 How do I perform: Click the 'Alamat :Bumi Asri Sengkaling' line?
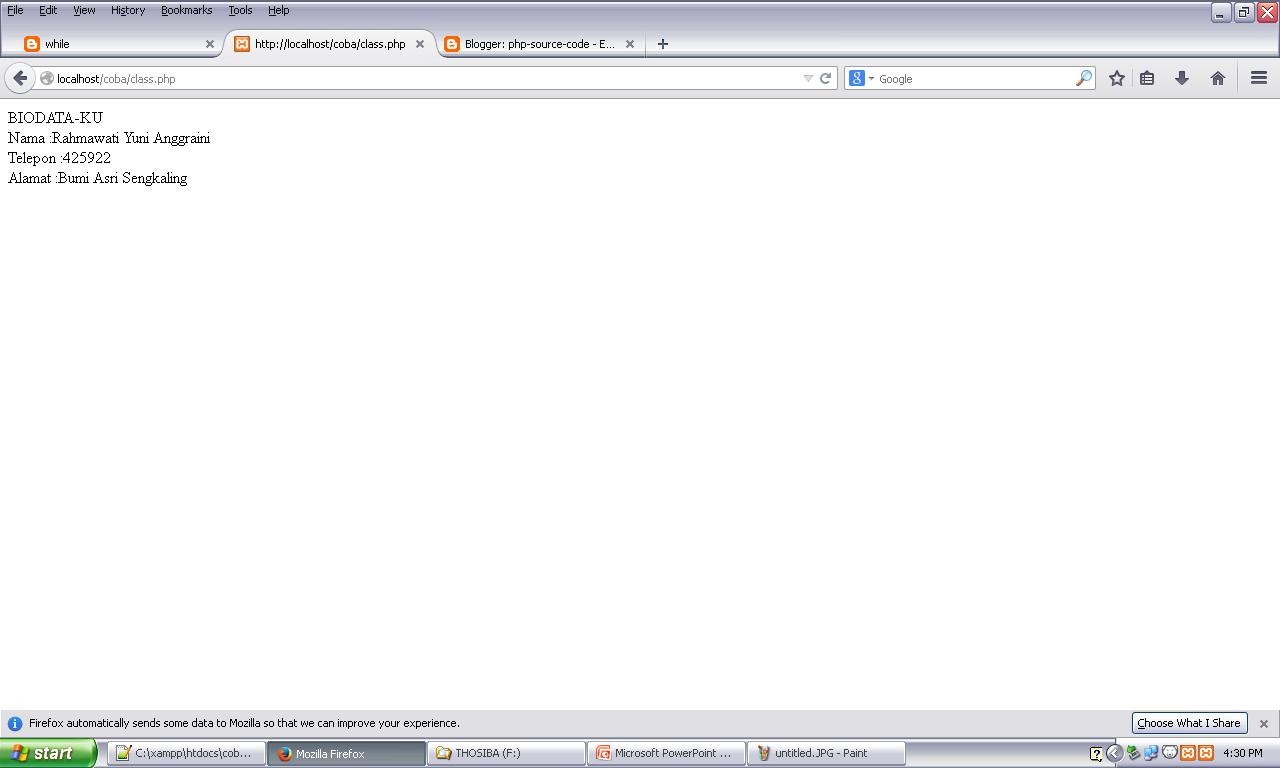[97, 178]
